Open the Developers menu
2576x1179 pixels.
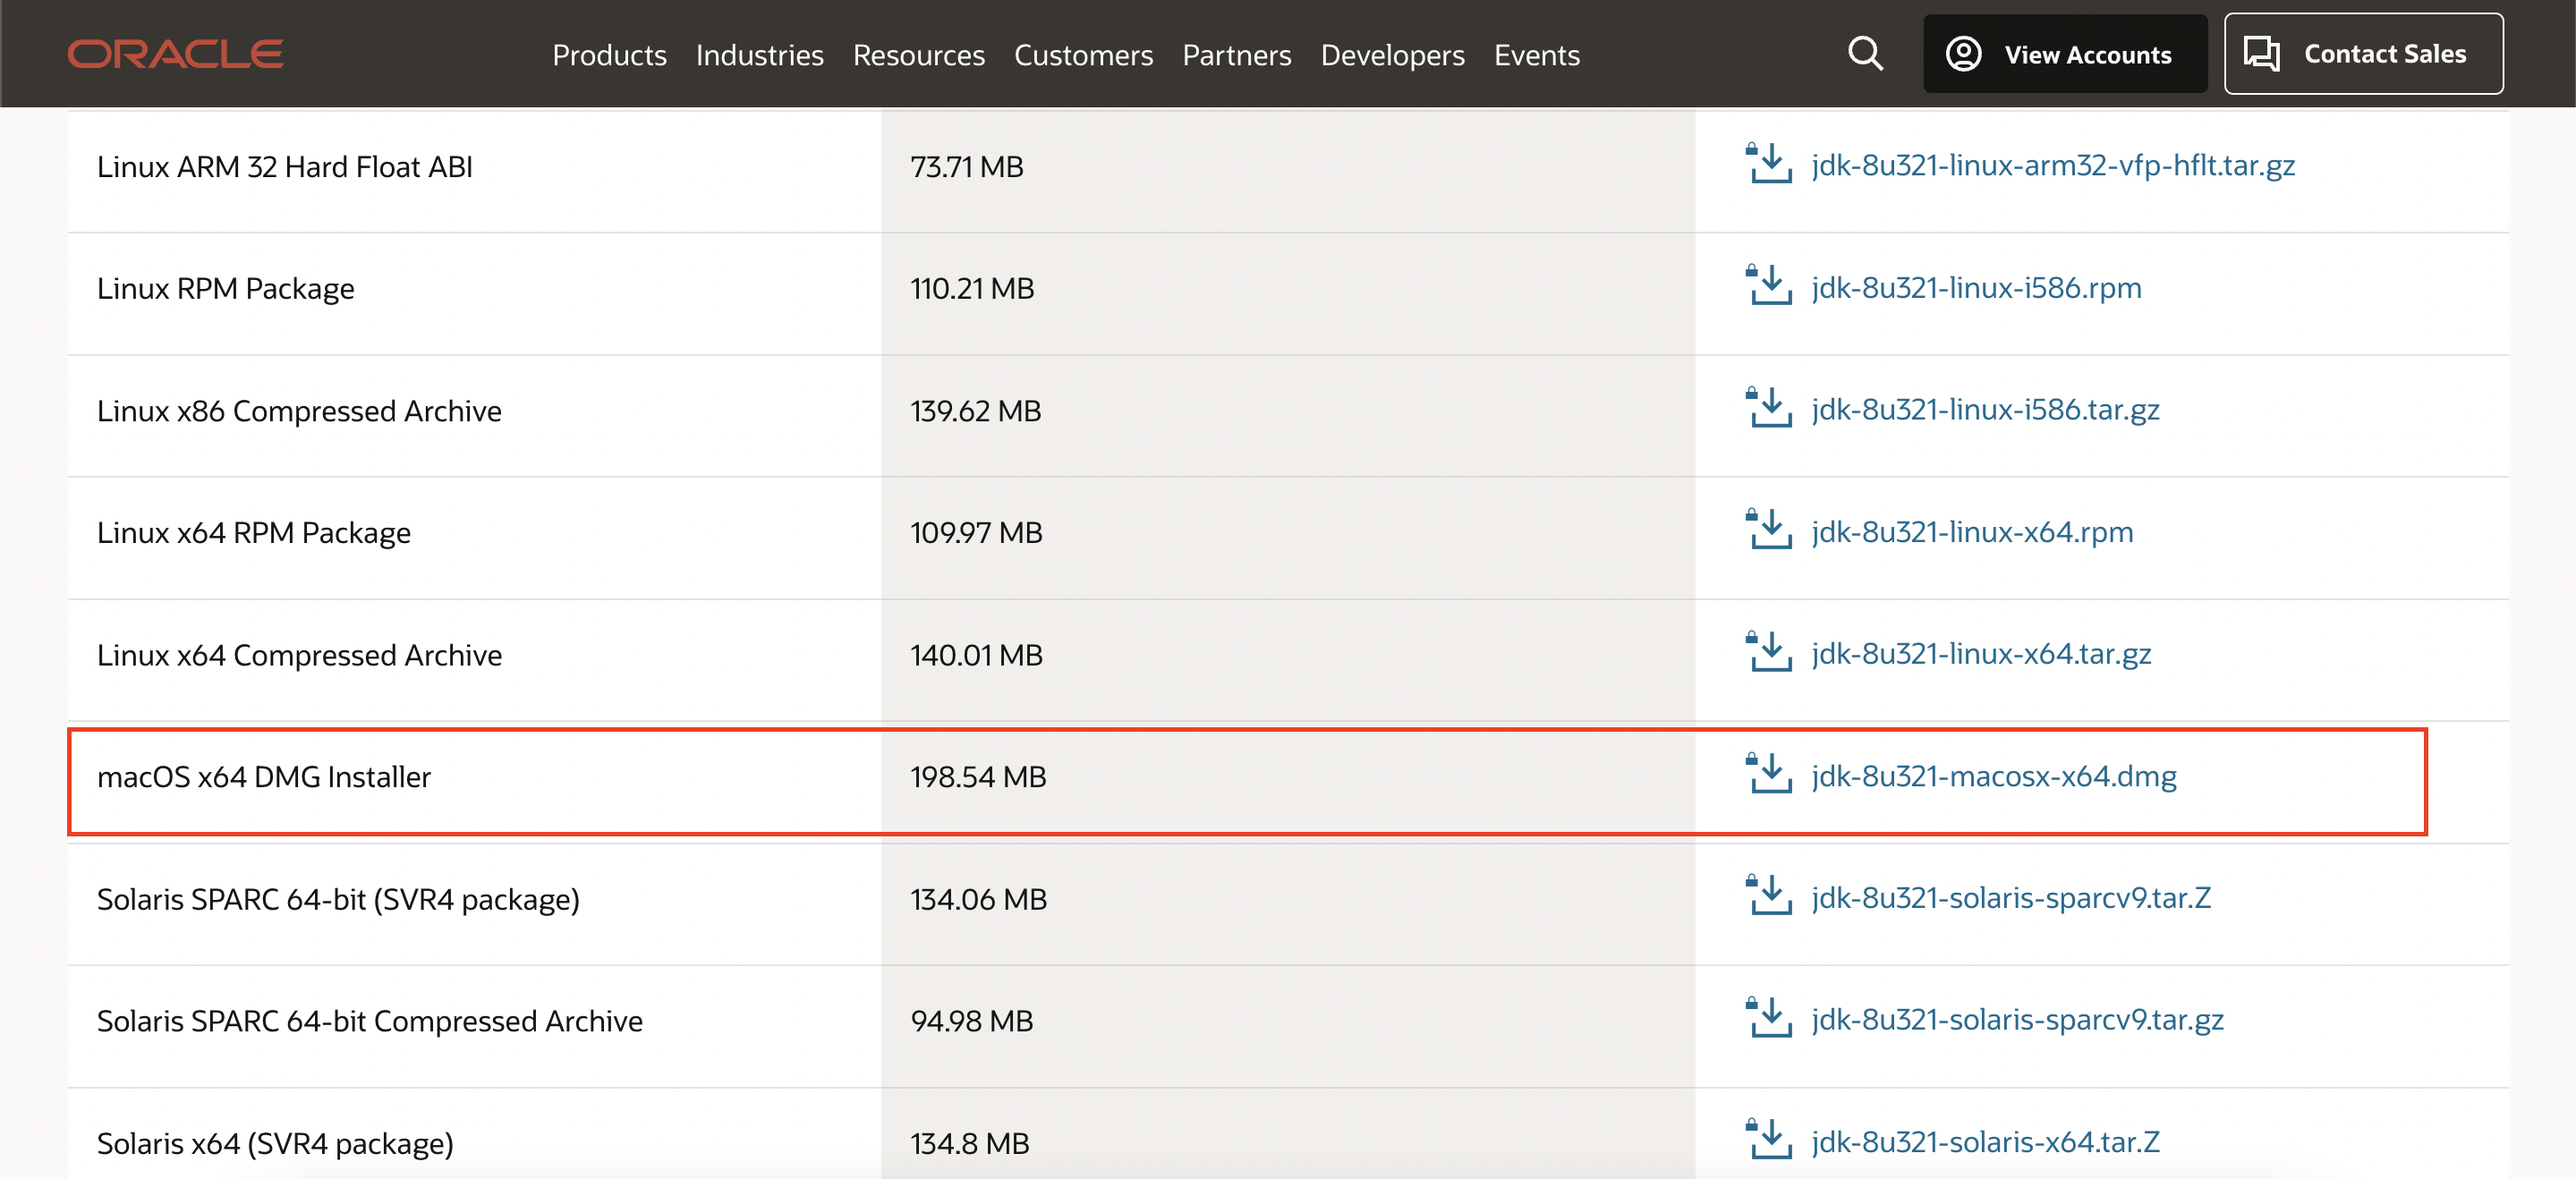point(1392,55)
